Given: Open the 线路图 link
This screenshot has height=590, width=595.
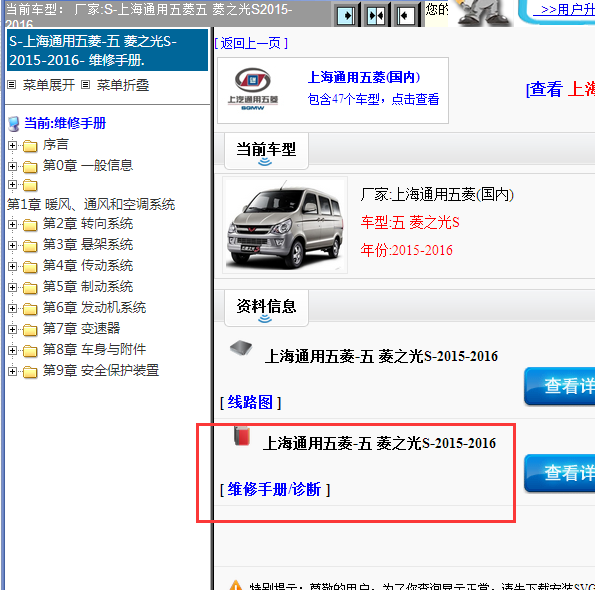Looking at the screenshot, I should [250, 402].
